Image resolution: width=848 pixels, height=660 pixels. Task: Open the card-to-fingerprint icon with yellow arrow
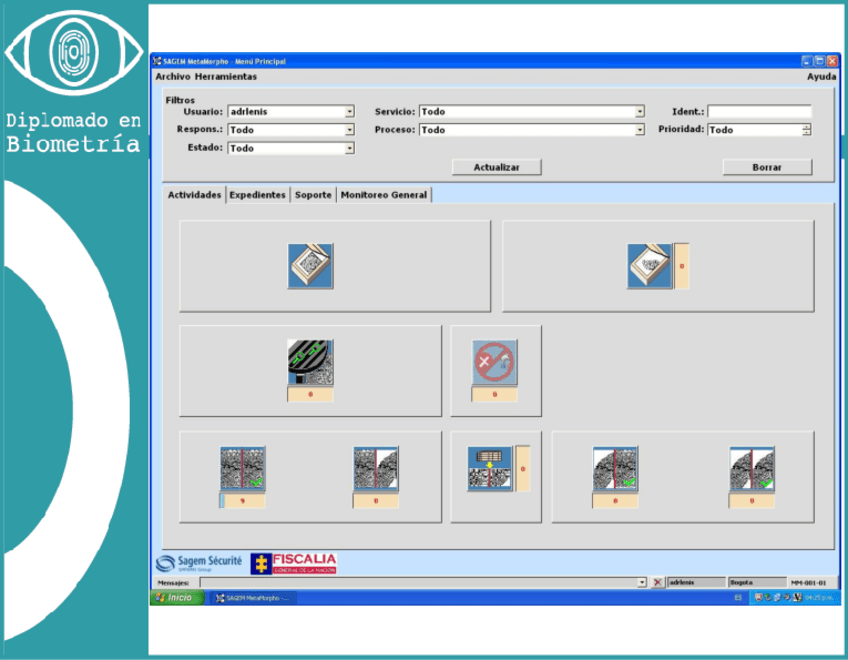coord(489,468)
